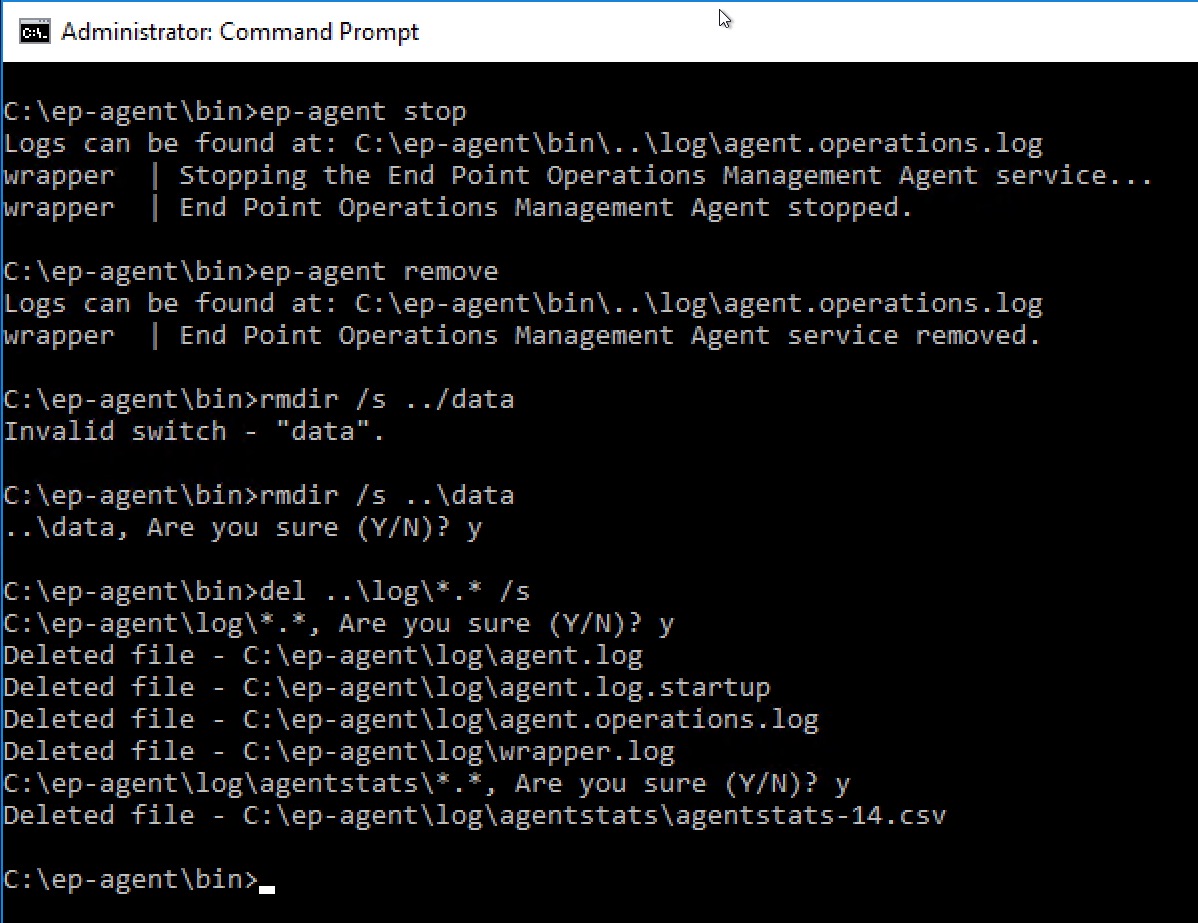
Task: Click the Deleted file wrapper.log line
Action: (x=339, y=752)
